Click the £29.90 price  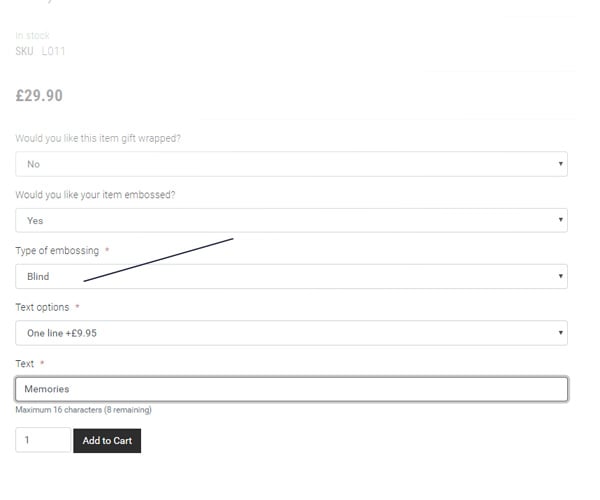pyautogui.click(x=39, y=96)
